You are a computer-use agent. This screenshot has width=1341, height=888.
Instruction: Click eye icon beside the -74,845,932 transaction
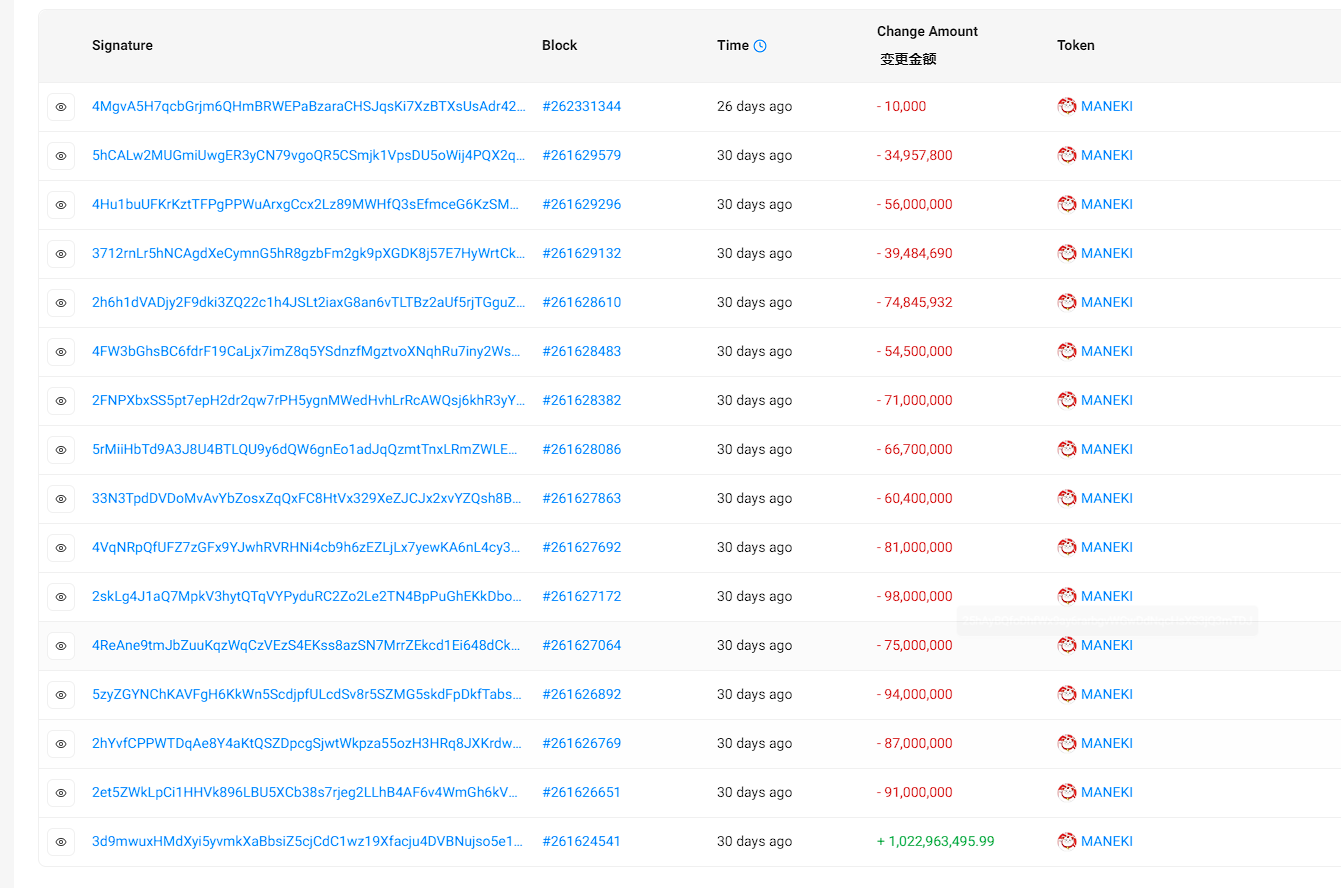[61, 303]
